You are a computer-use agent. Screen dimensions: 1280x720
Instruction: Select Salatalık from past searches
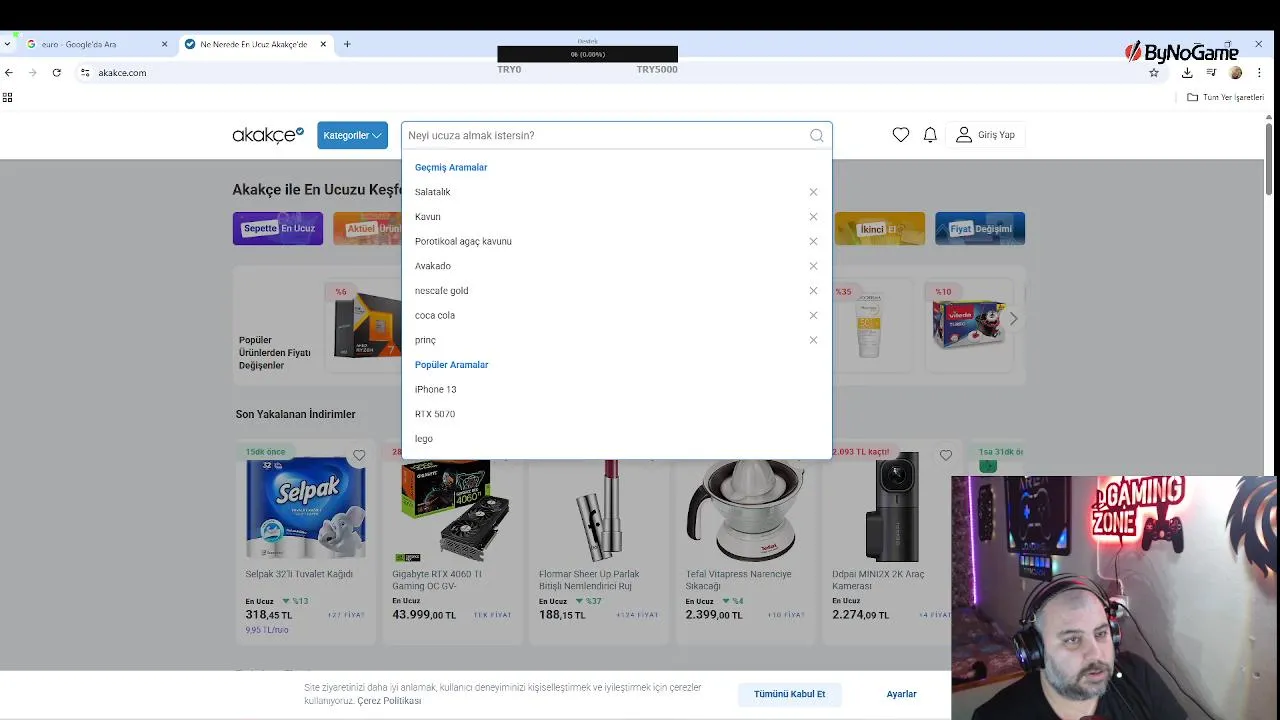432,192
